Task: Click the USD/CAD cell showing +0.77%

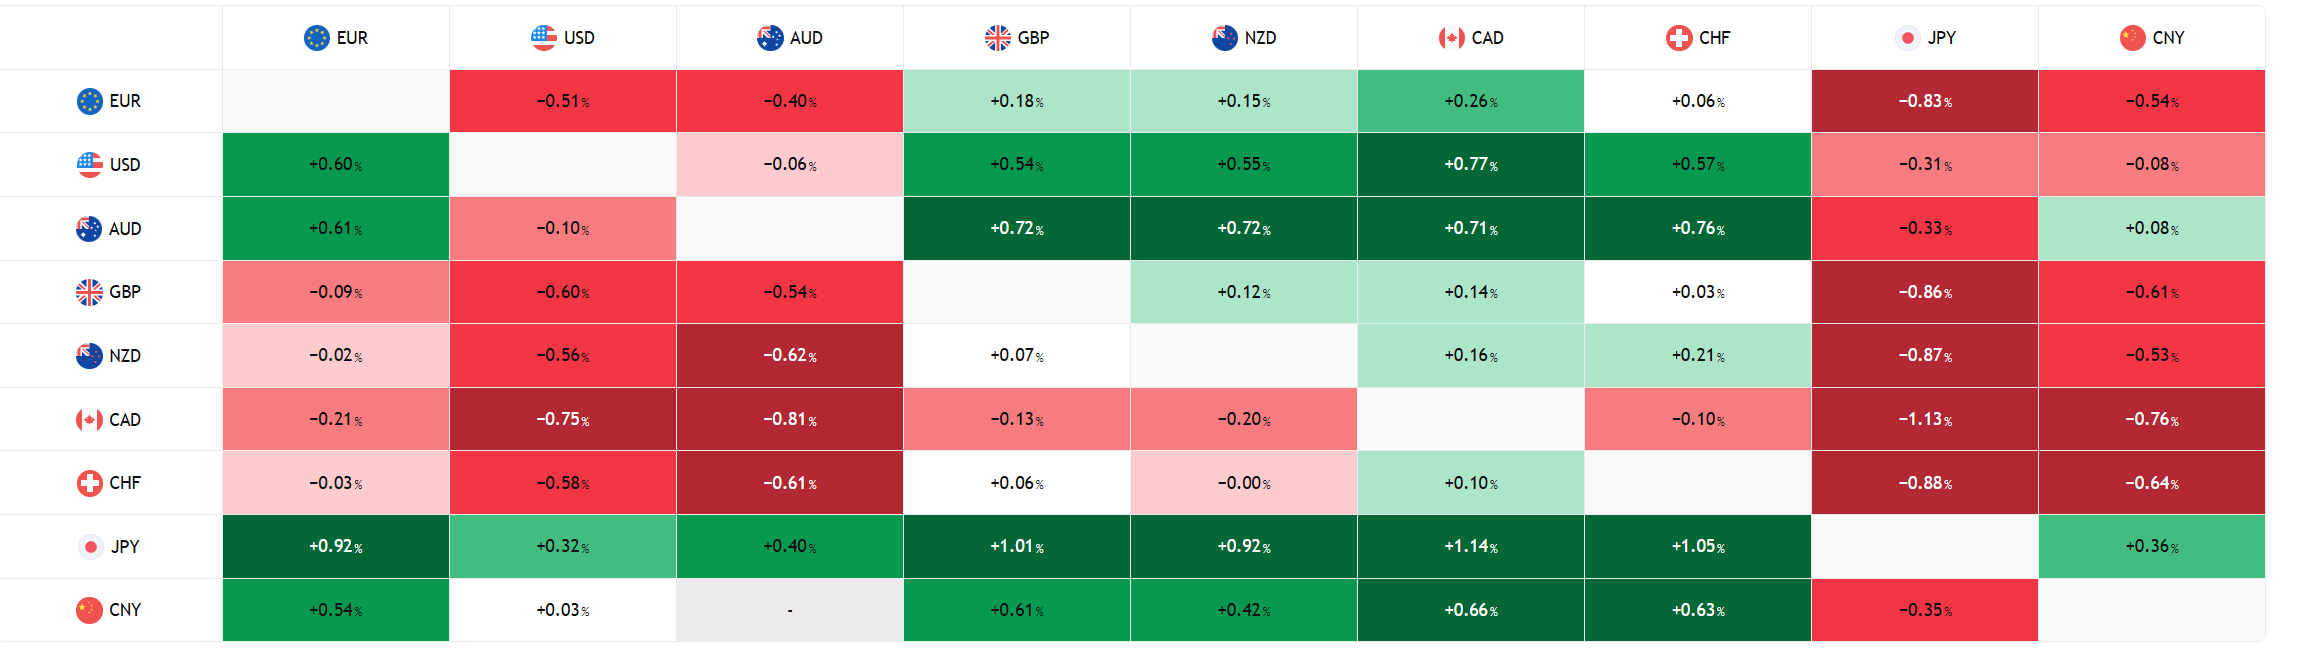Action: click(x=1470, y=165)
